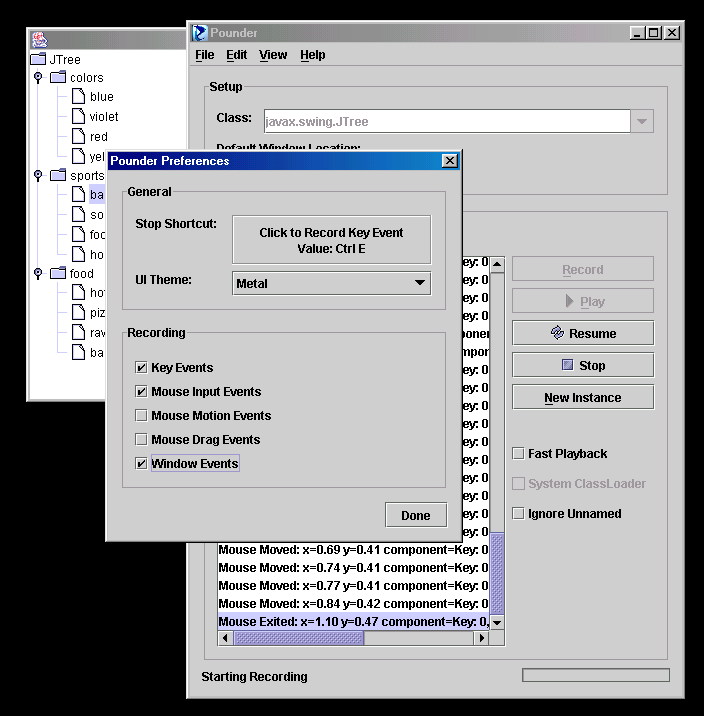Image resolution: width=704 pixels, height=716 pixels.
Task: Collapse the sports tree node
Action: point(38,175)
